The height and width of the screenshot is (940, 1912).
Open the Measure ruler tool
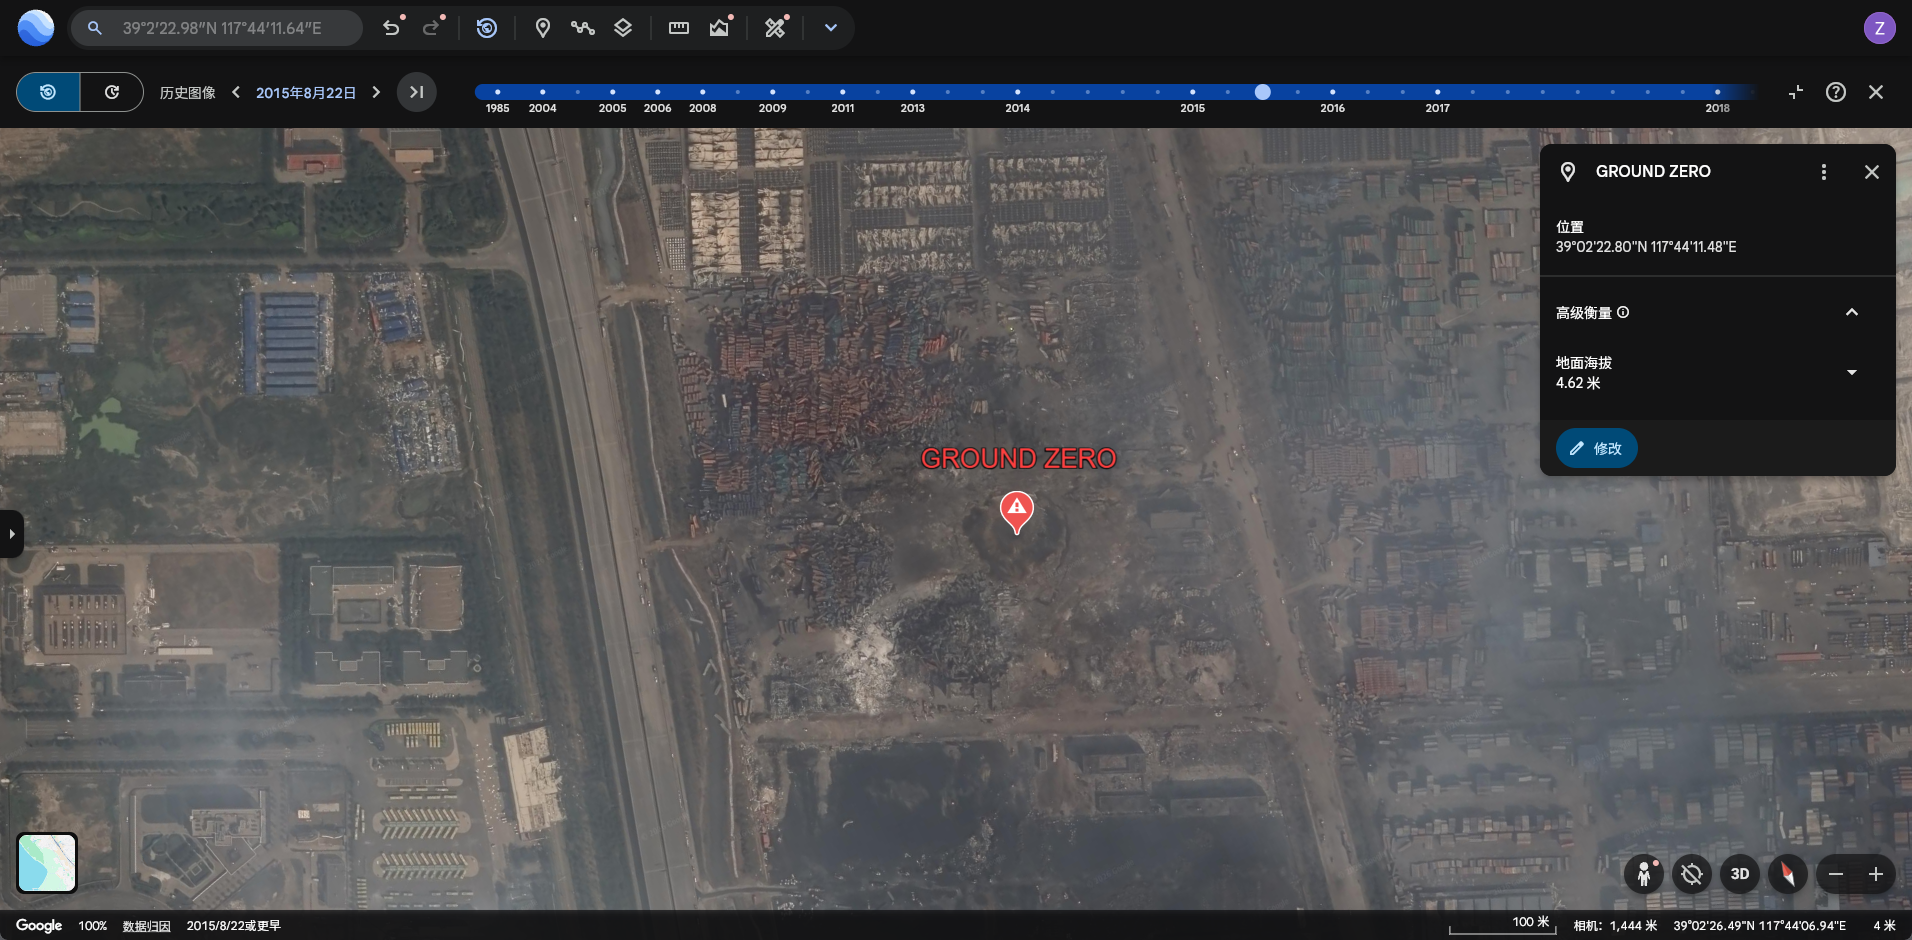(678, 28)
